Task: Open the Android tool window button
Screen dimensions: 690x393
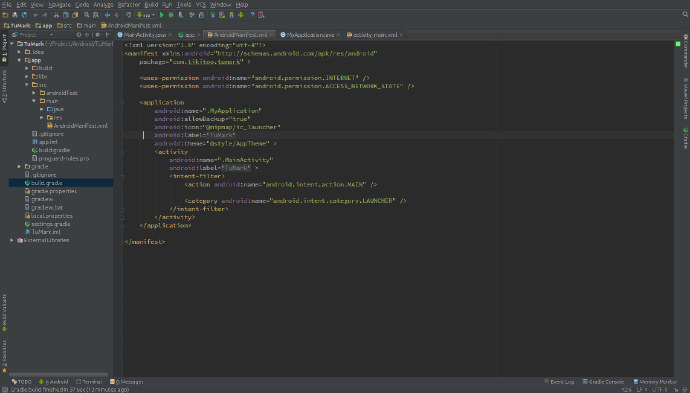Action: coord(54,382)
